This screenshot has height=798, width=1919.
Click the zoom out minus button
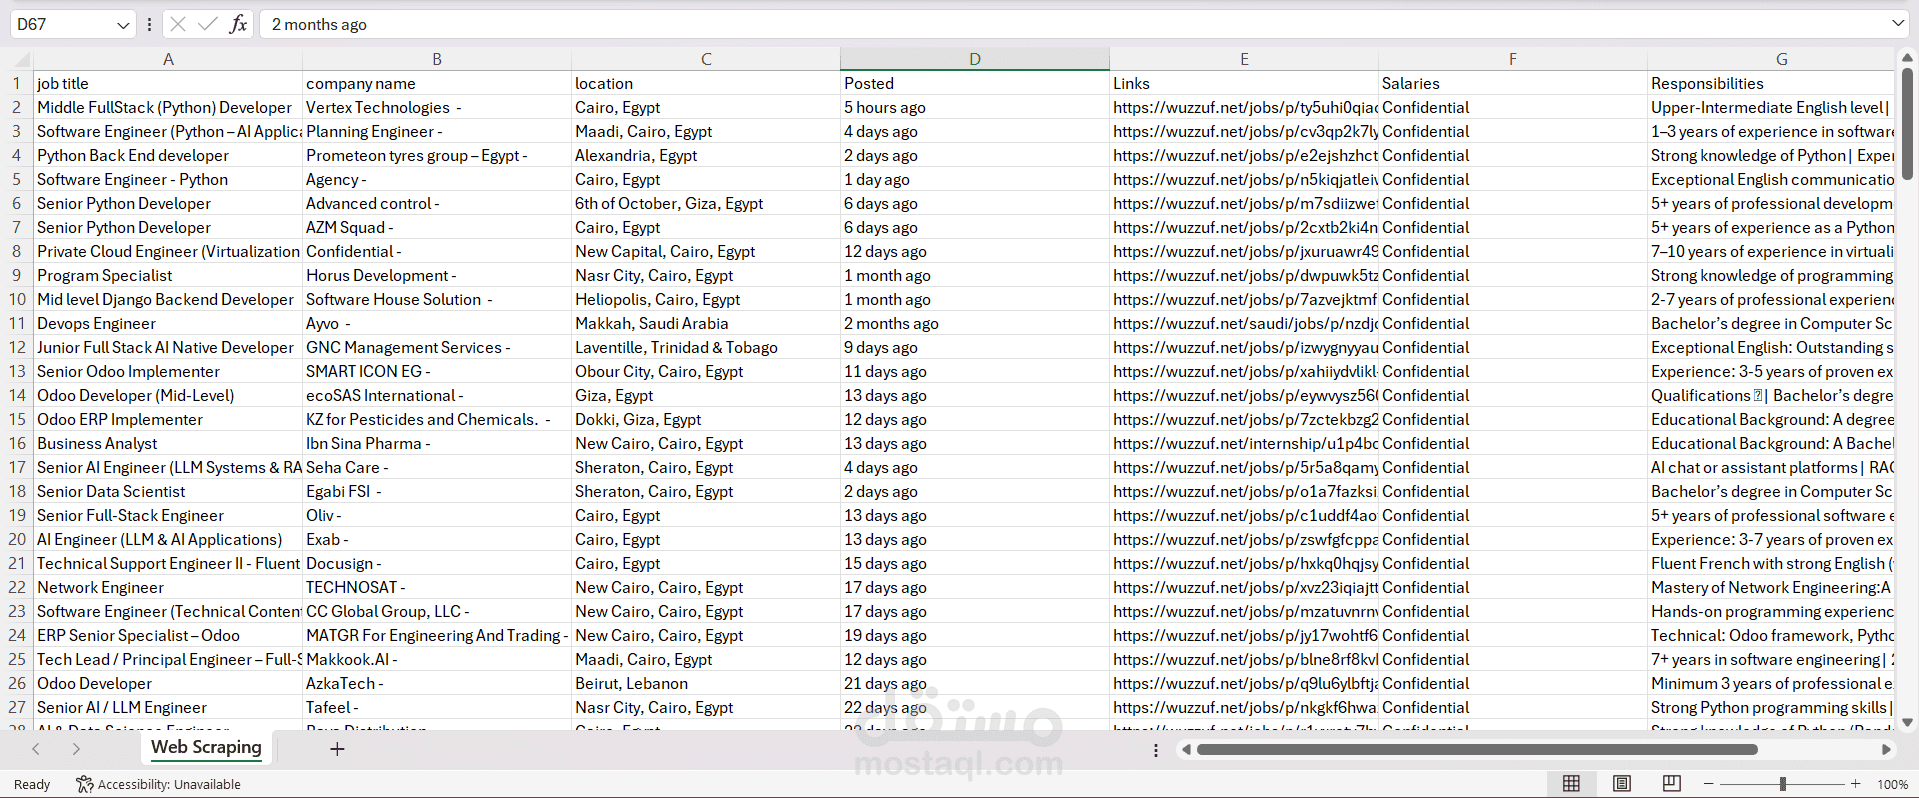pos(1709,784)
